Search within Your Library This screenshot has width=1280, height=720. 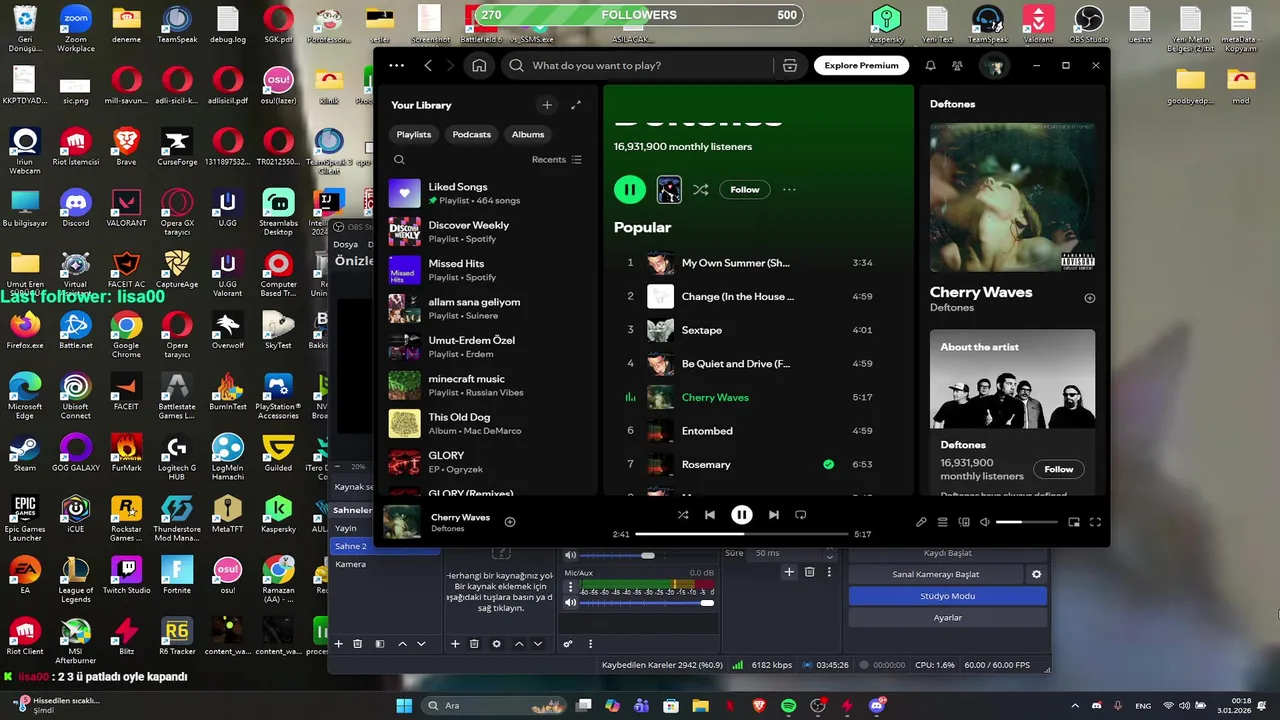tap(399, 160)
